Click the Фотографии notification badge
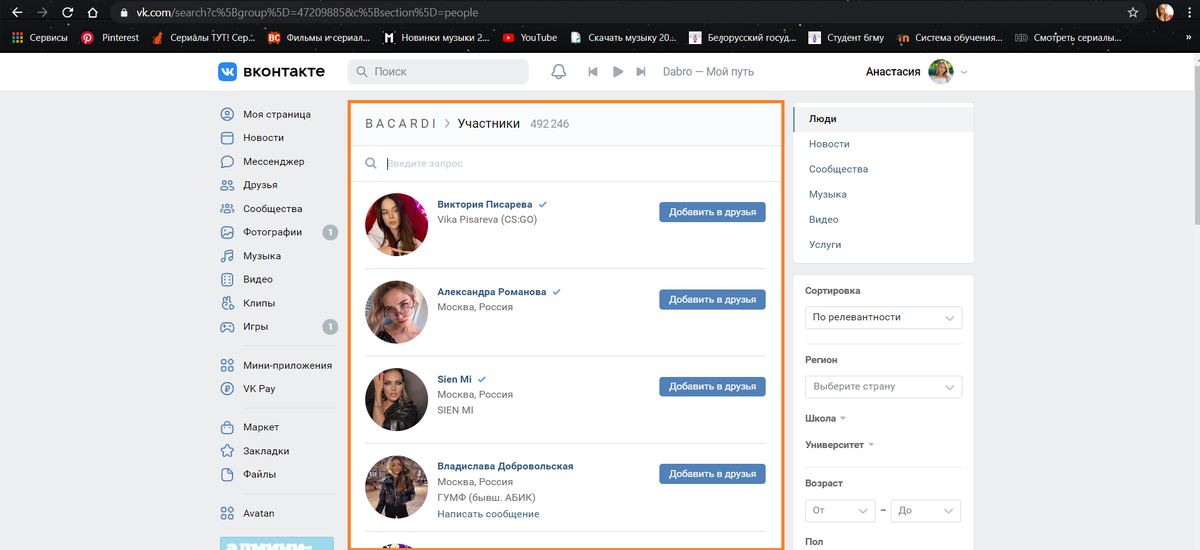This screenshot has width=1200, height=550. [330, 232]
